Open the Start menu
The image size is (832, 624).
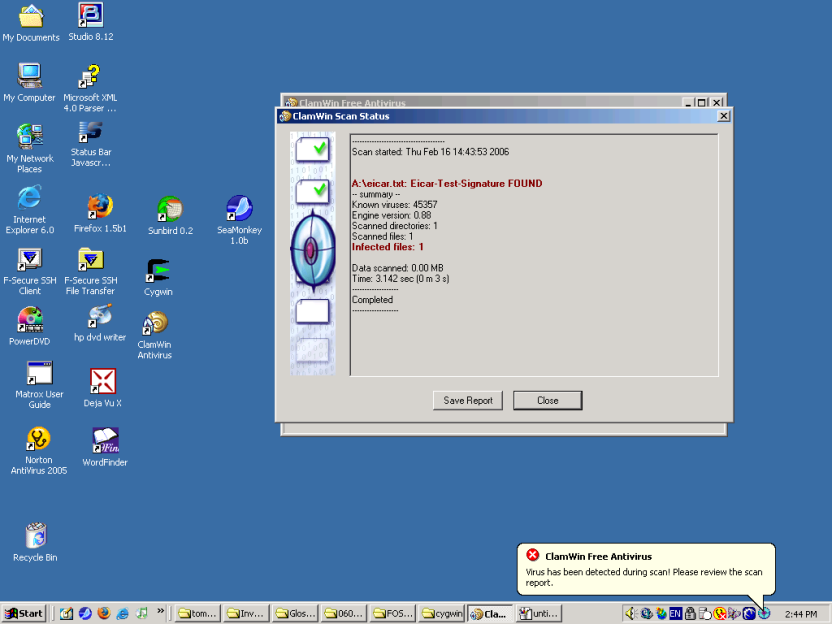tap(25, 613)
